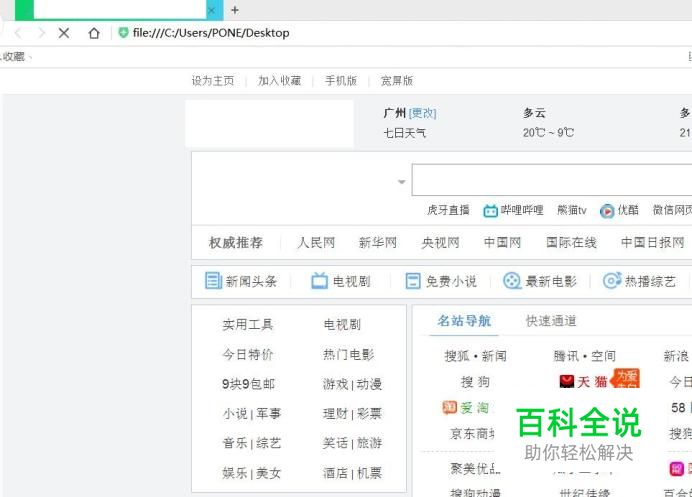Visit 中国日报网
Screen dimensions: 692x497
652,242
